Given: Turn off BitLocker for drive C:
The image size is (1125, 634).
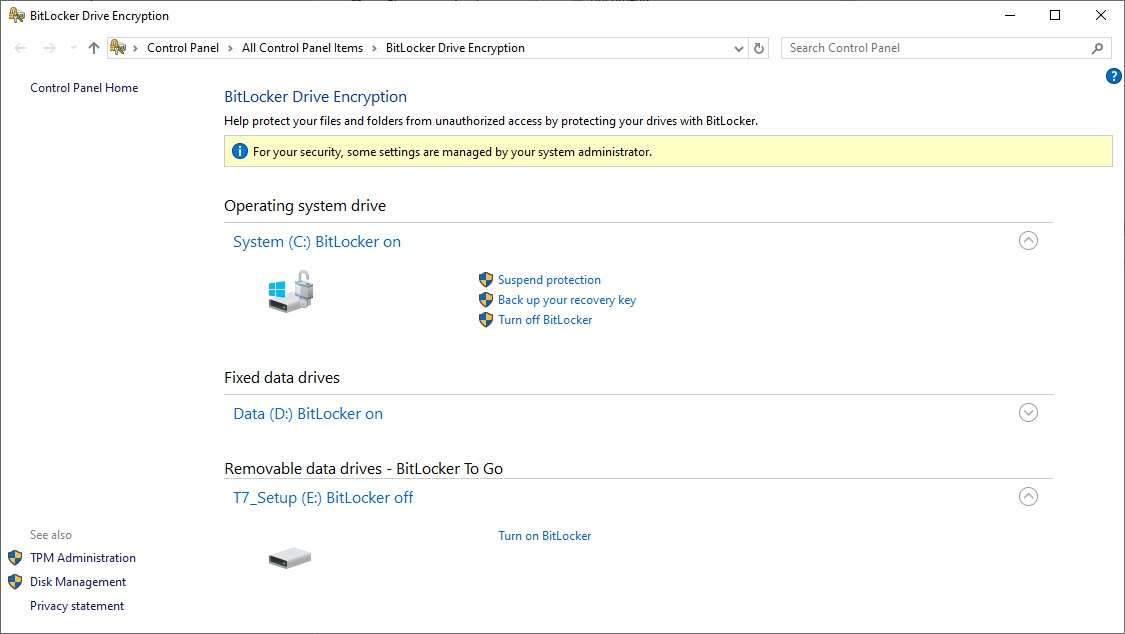Looking at the screenshot, I should coord(545,320).
